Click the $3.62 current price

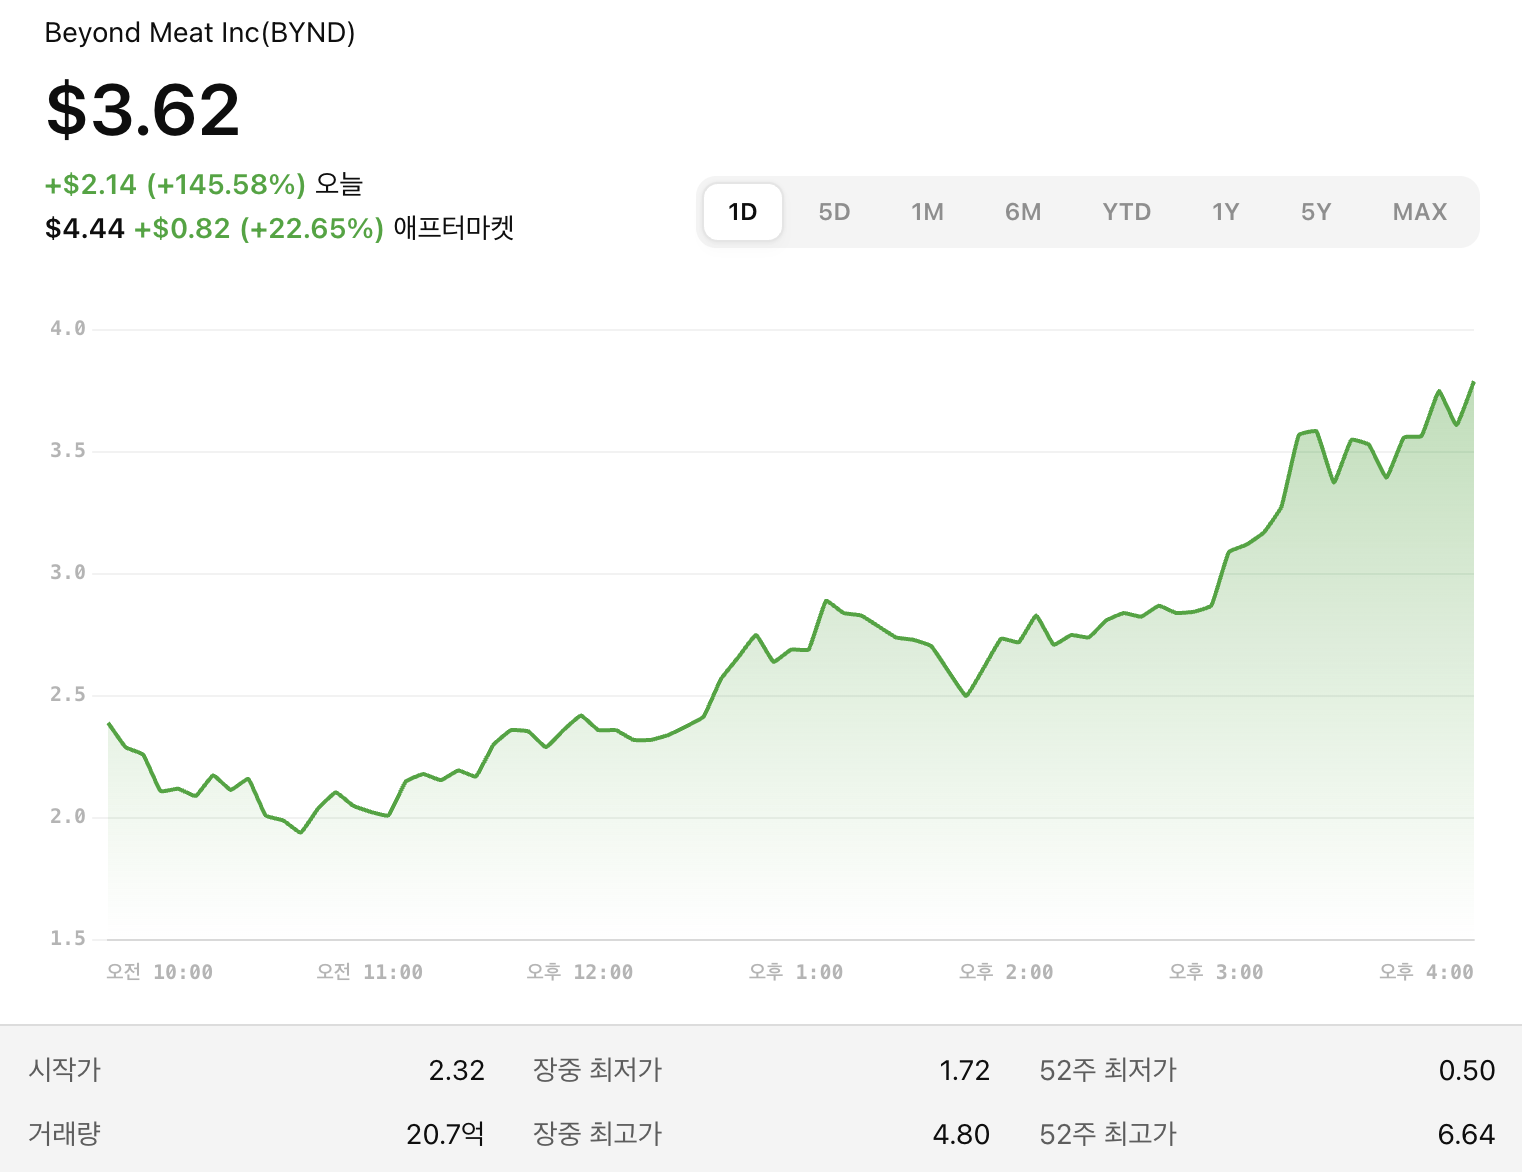tap(143, 110)
